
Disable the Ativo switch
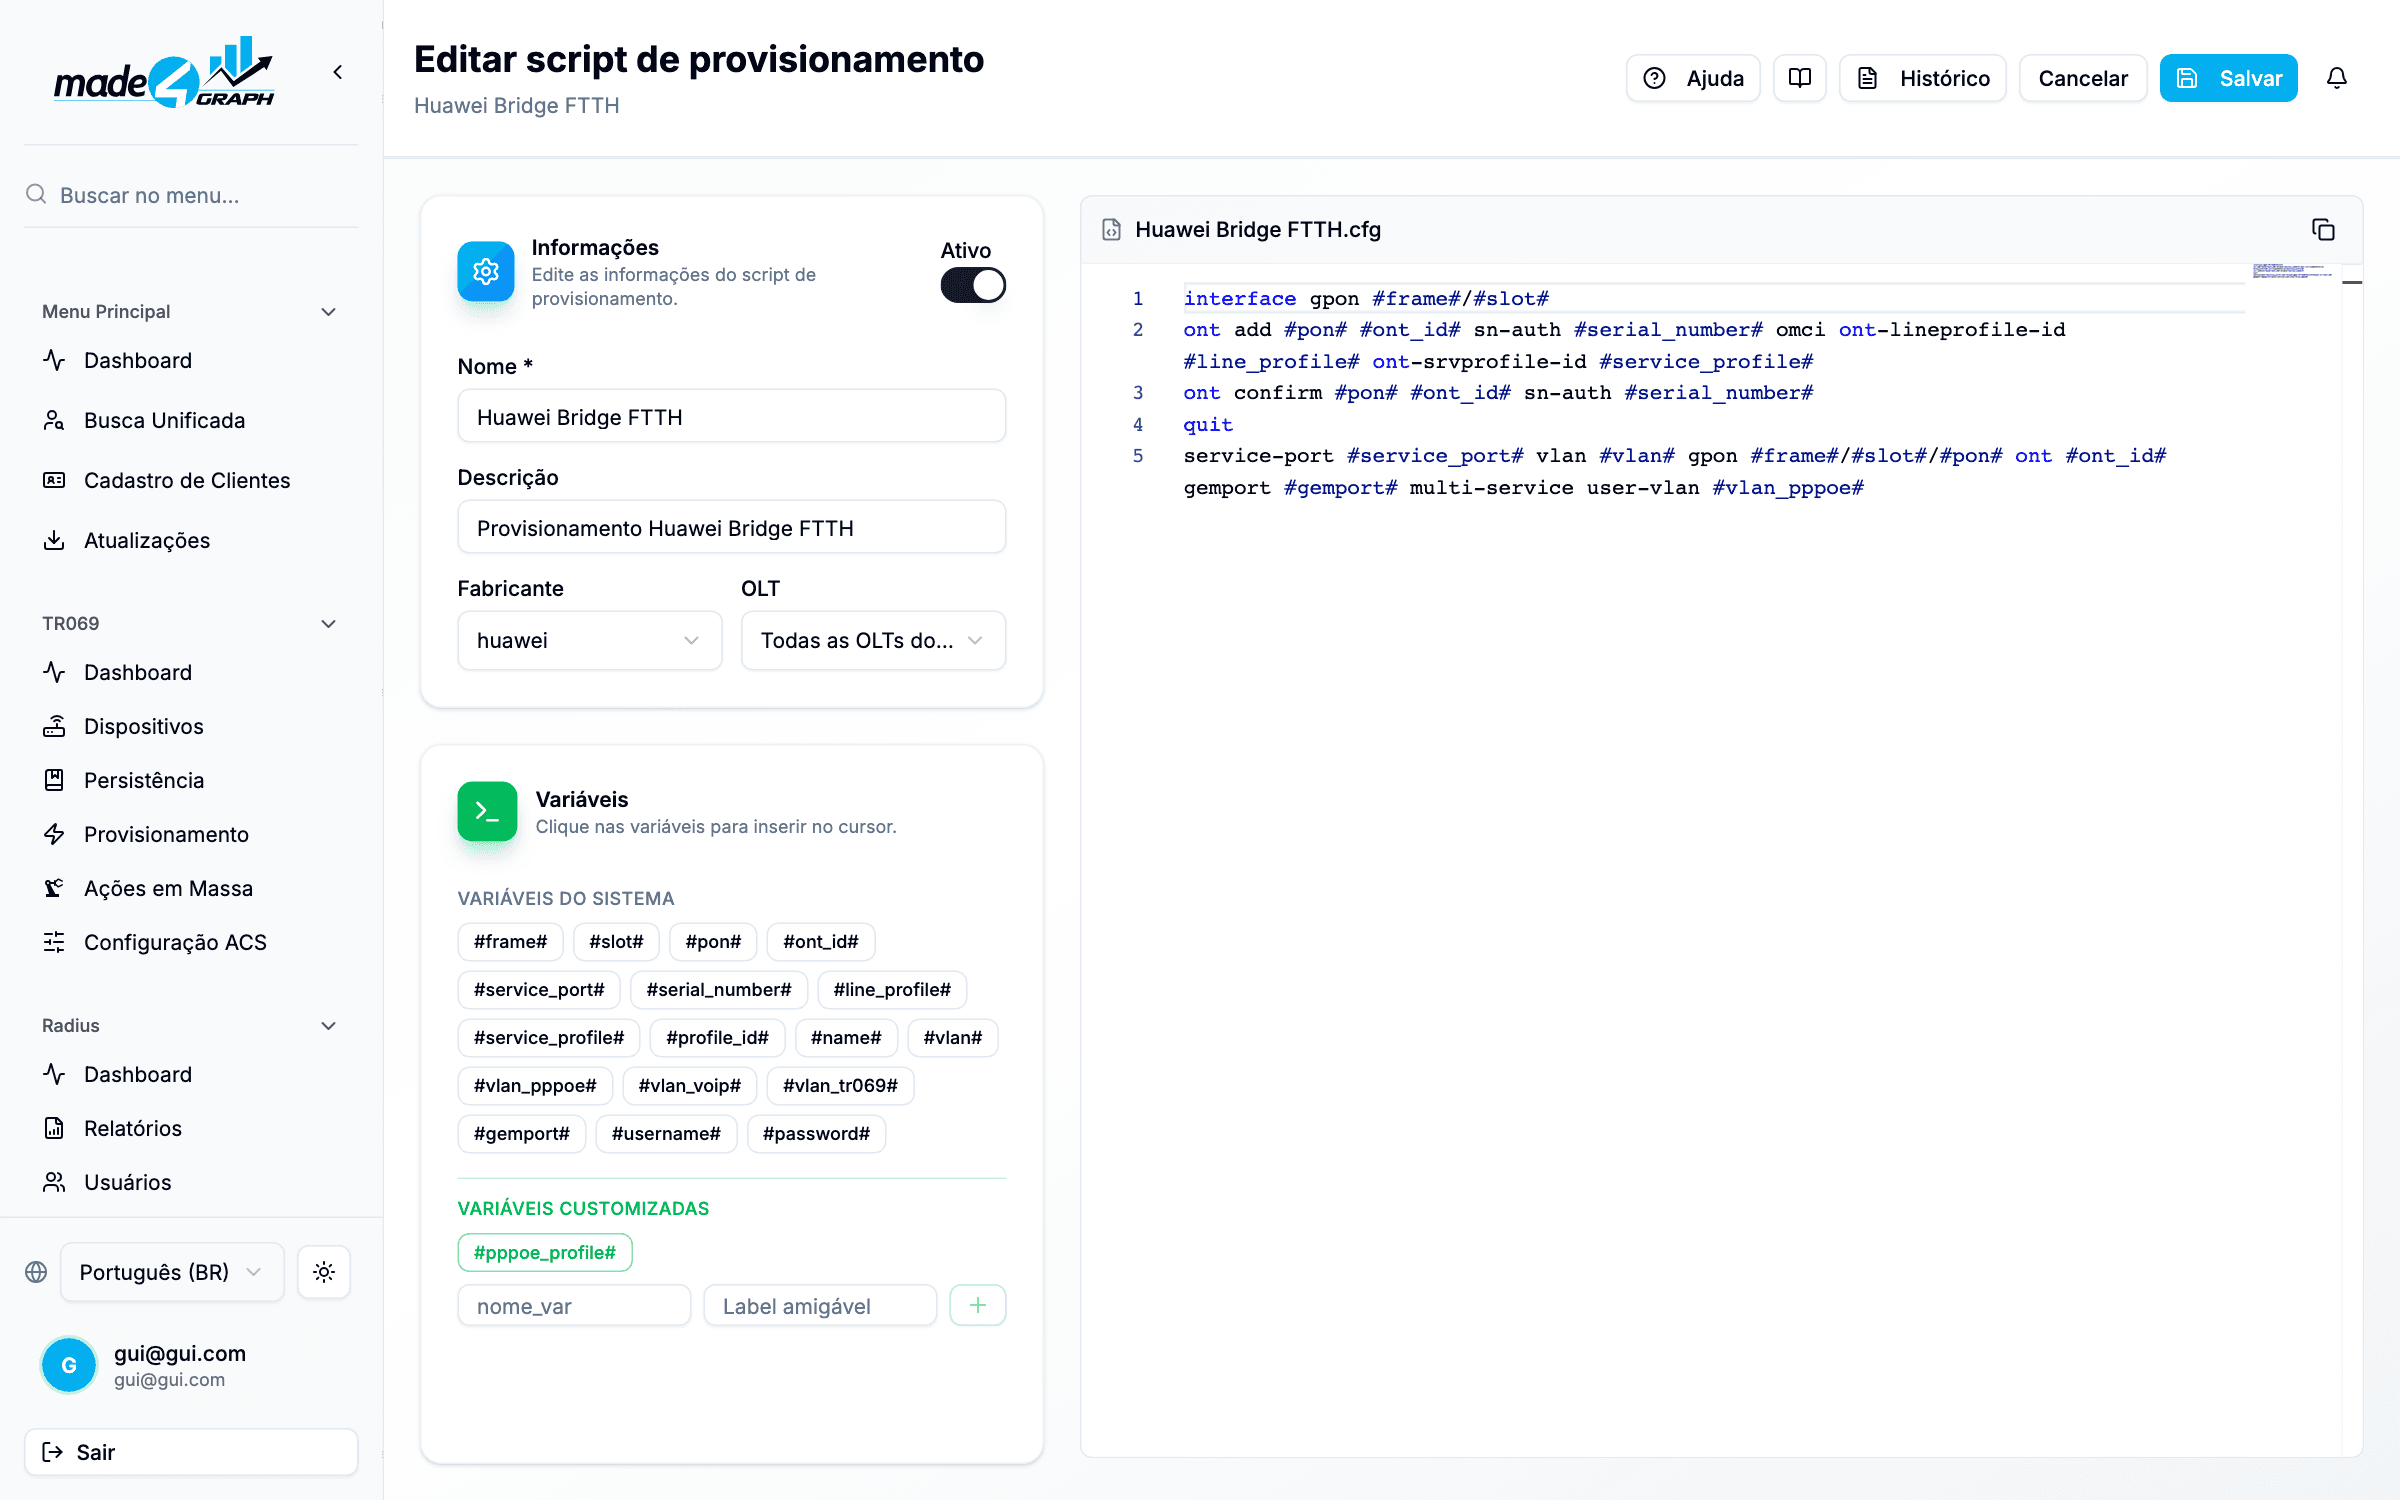(x=972, y=285)
